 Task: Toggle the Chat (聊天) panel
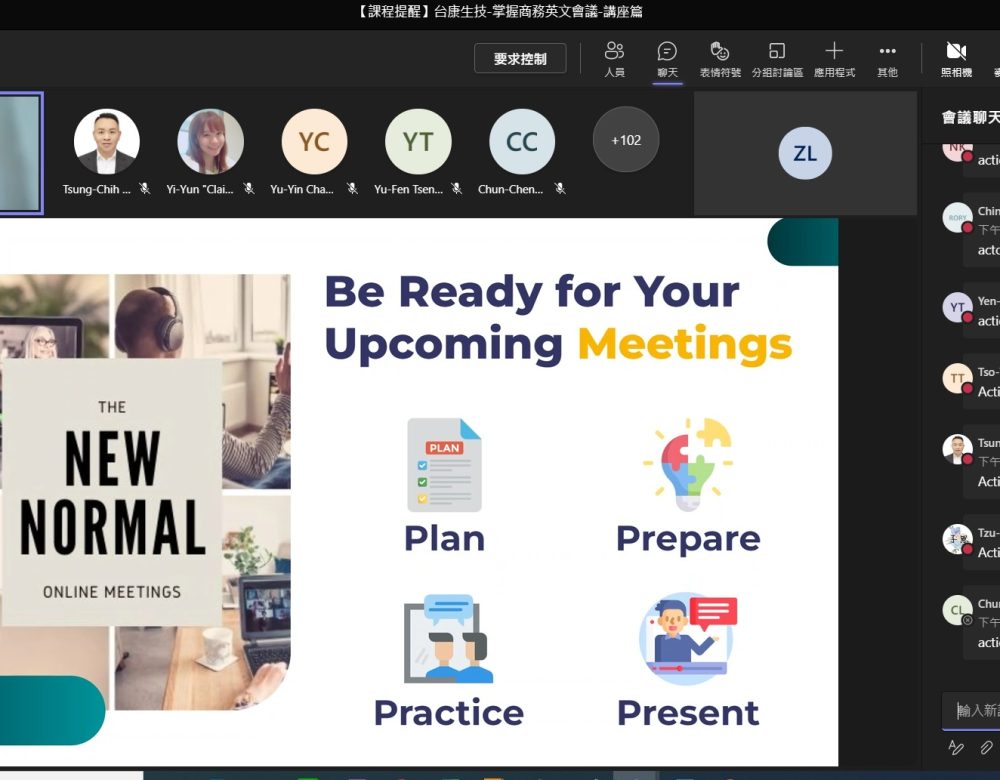coord(667,58)
